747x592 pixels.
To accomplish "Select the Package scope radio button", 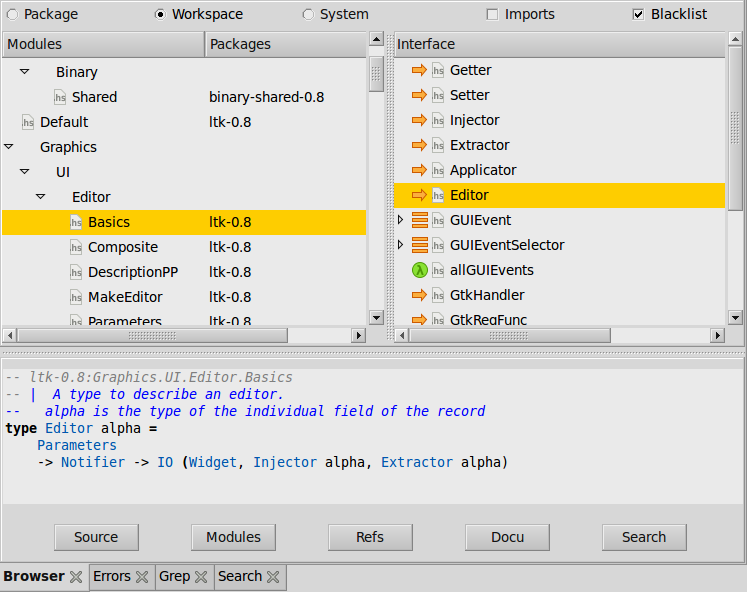I will point(12,14).
